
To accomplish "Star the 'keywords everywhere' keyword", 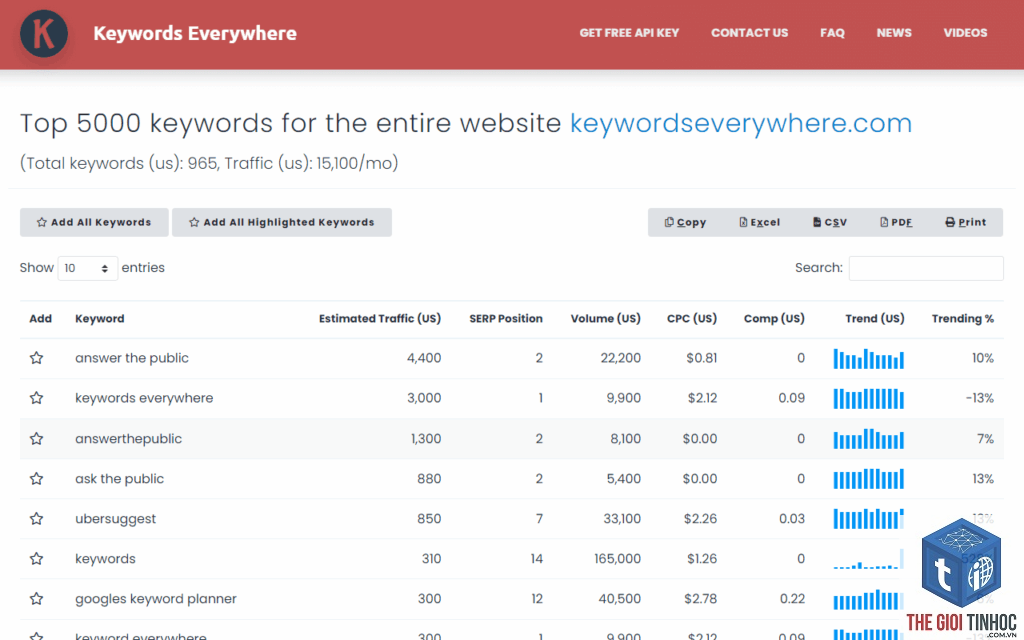I will click(37, 398).
